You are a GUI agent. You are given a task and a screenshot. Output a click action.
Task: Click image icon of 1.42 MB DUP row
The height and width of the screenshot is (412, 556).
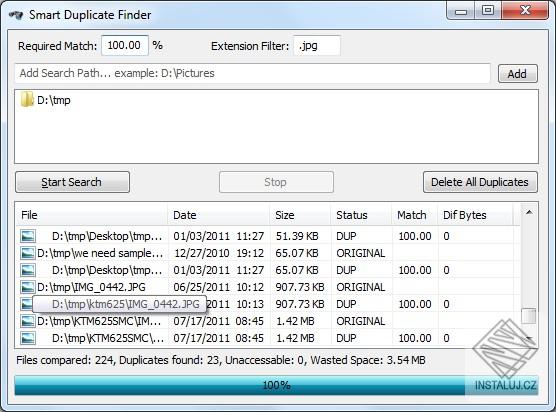click(28, 338)
